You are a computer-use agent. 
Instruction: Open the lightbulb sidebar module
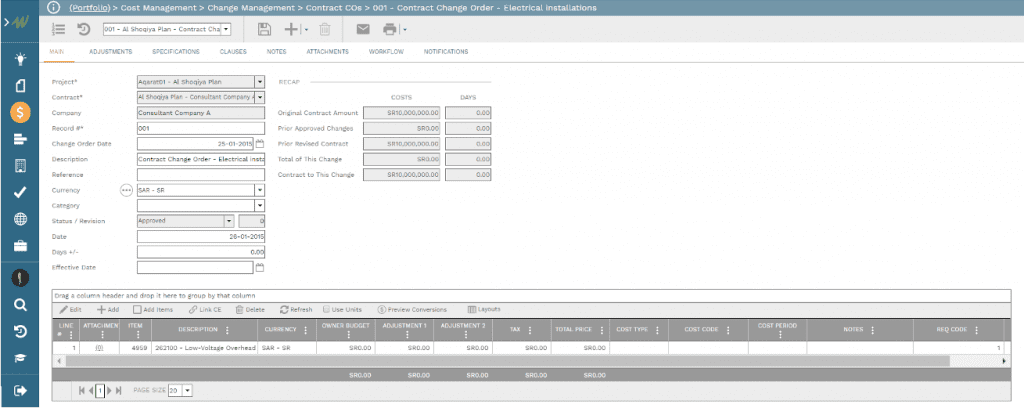(x=20, y=60)
